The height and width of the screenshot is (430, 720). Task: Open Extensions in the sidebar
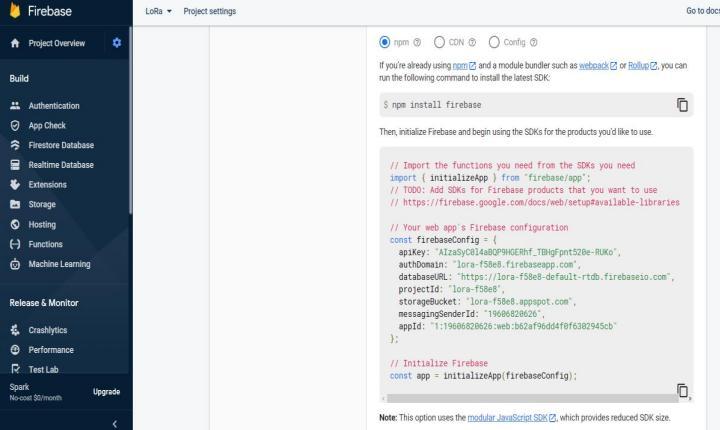pos(47,185)
